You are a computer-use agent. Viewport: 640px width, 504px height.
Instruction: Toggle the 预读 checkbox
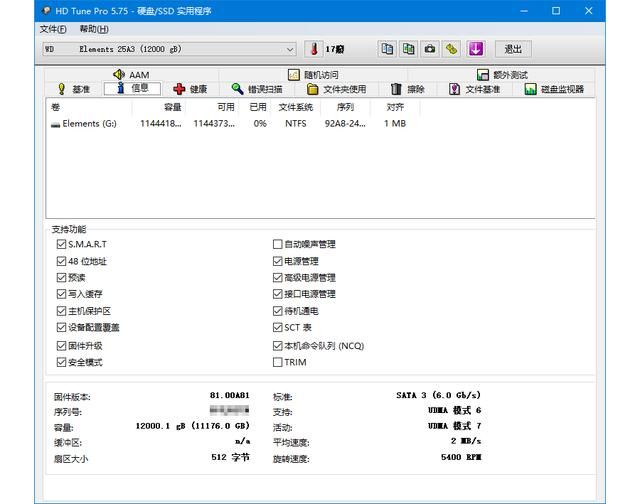61,278
